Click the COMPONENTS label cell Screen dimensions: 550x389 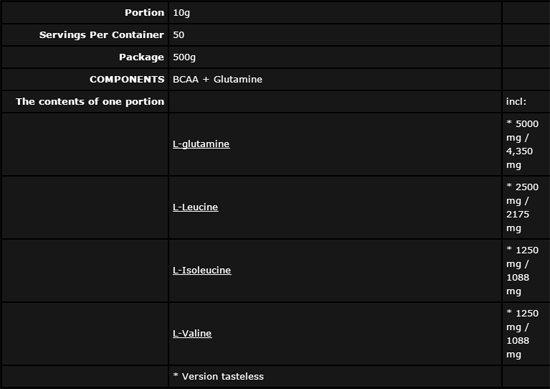click(85, 80)
